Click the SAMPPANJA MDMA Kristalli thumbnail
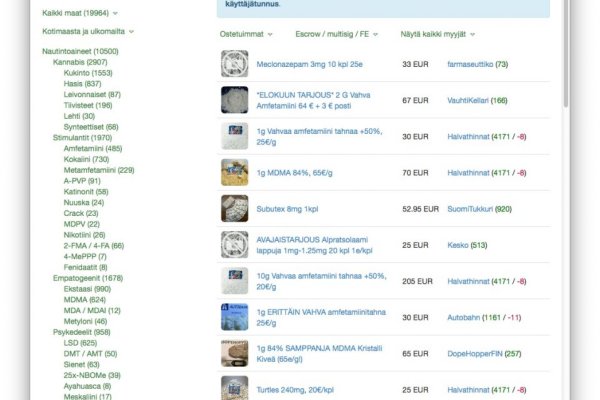The width and height of the screenshot is (600, 400). point(235,353)
